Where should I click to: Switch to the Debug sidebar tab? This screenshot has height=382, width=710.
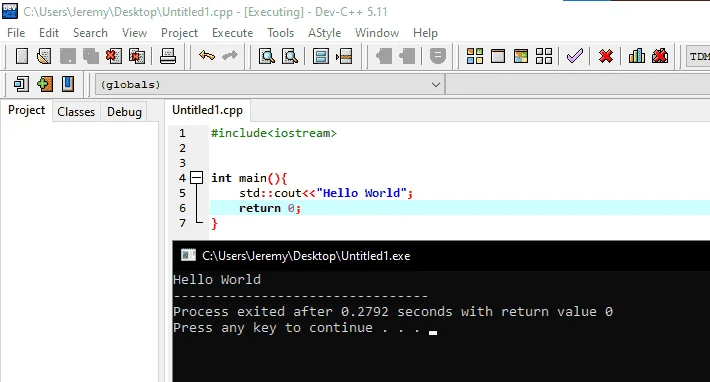124,112
